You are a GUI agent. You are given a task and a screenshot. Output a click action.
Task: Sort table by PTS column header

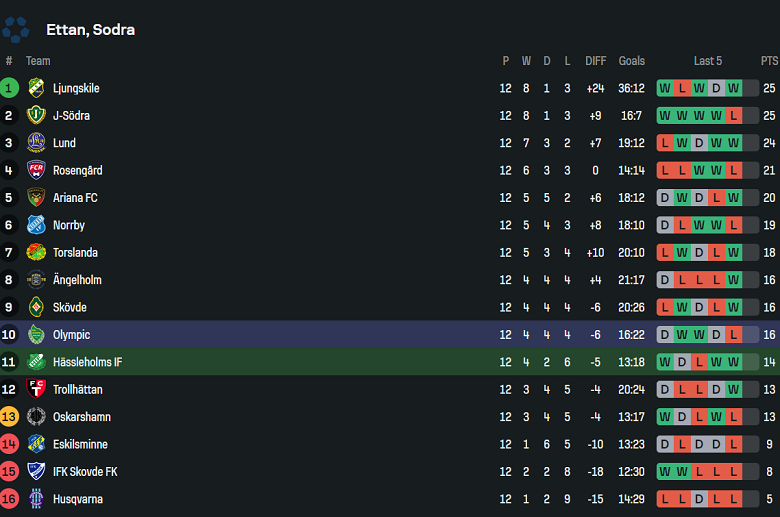coord(769,61)
